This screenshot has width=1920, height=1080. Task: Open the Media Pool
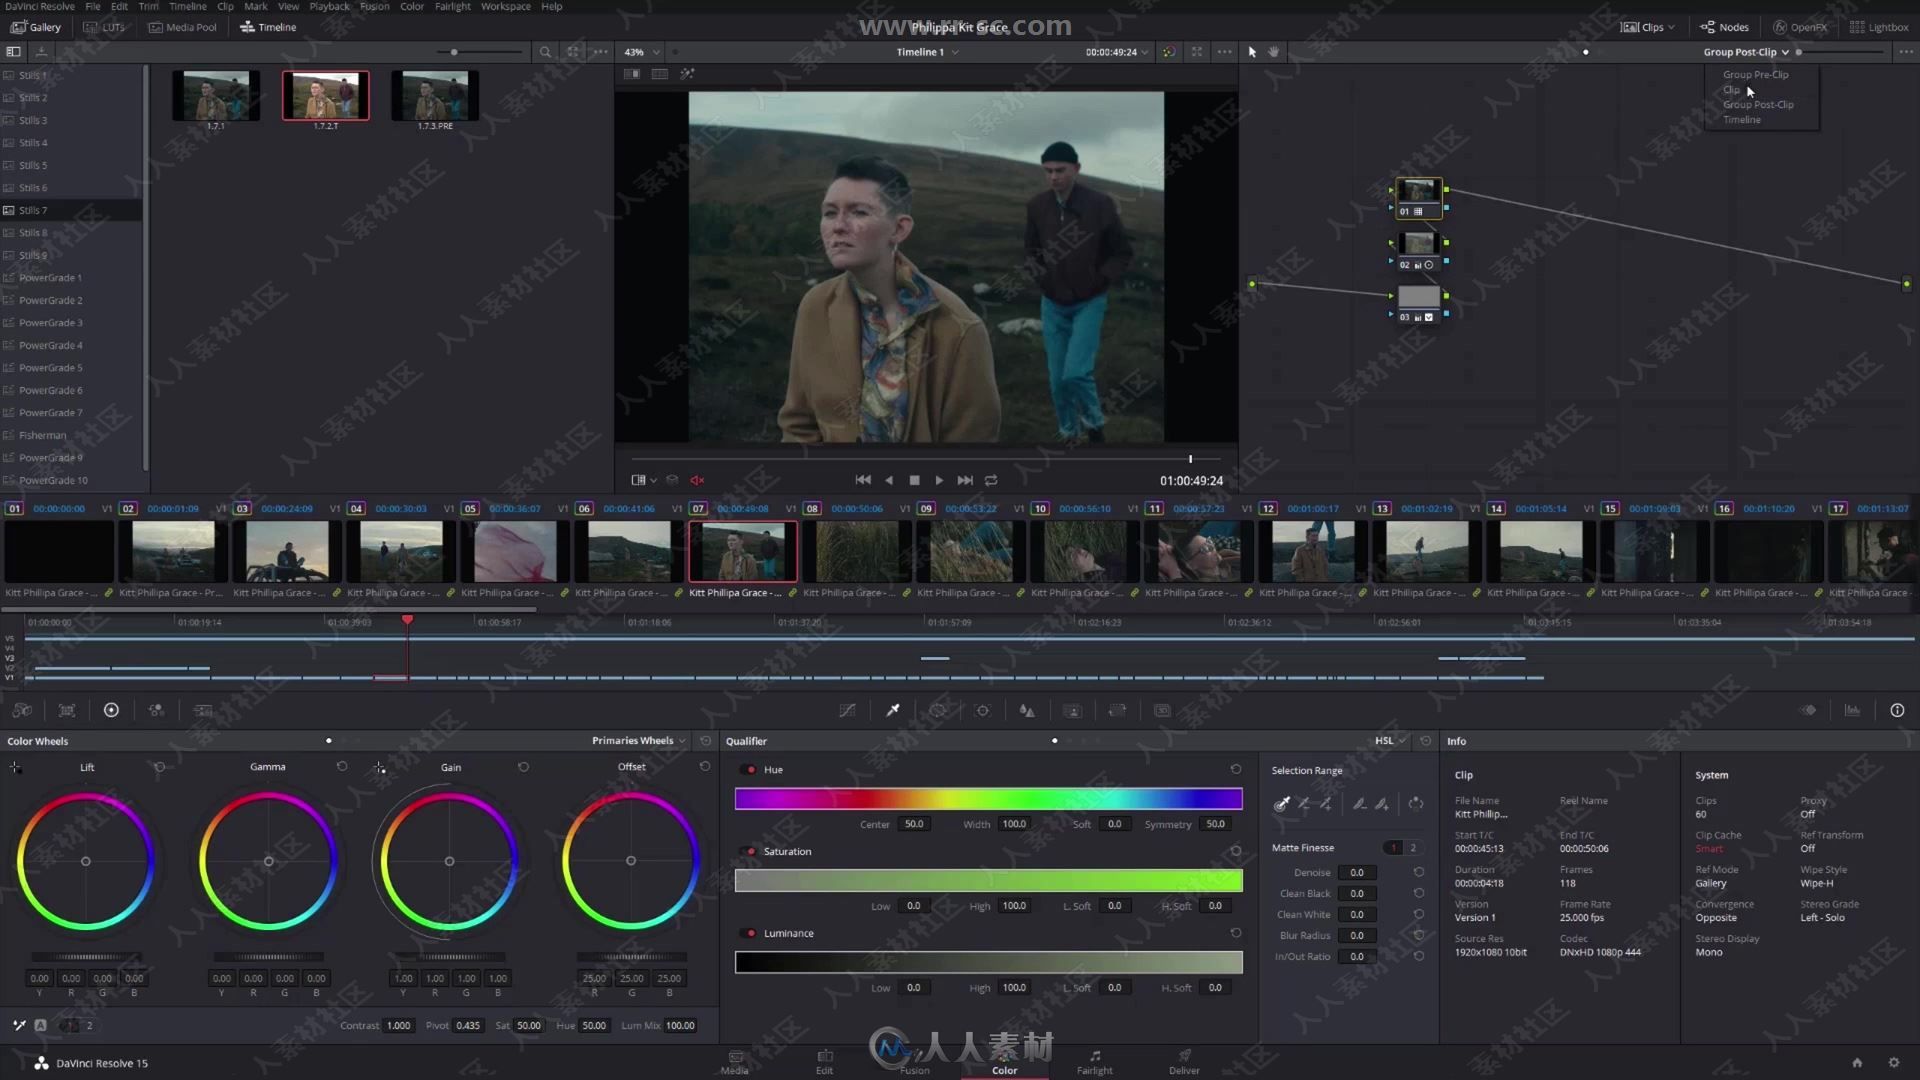click(x=182, y=27)
